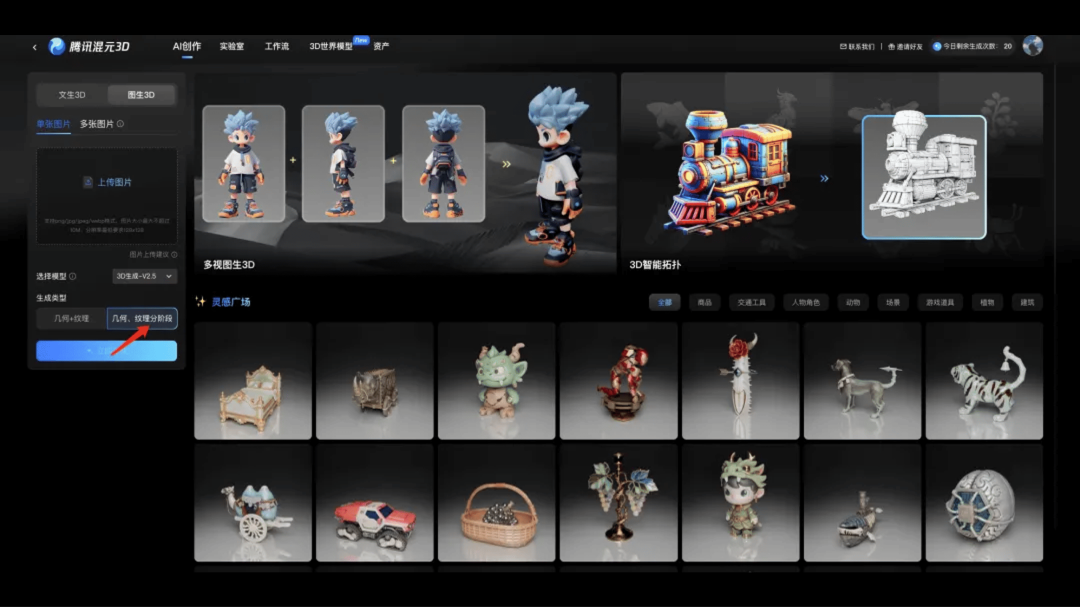Open the red monster truck thumbnail
Viewport: 1080px width, 607px height.
click(375, 503)
